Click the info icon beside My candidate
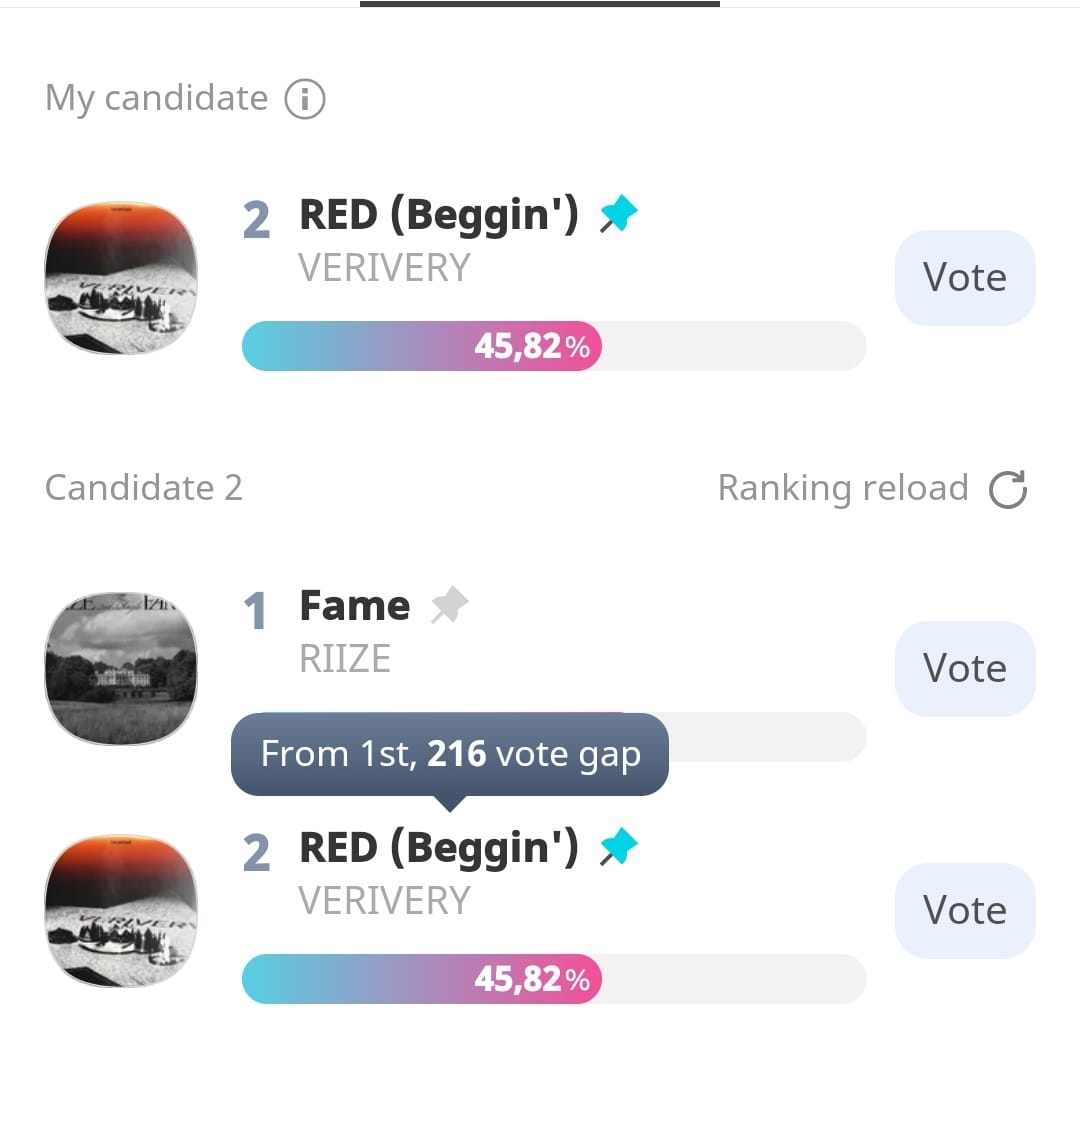The height and width of the screenshot is (1146, 1080). tap(305, 99)
